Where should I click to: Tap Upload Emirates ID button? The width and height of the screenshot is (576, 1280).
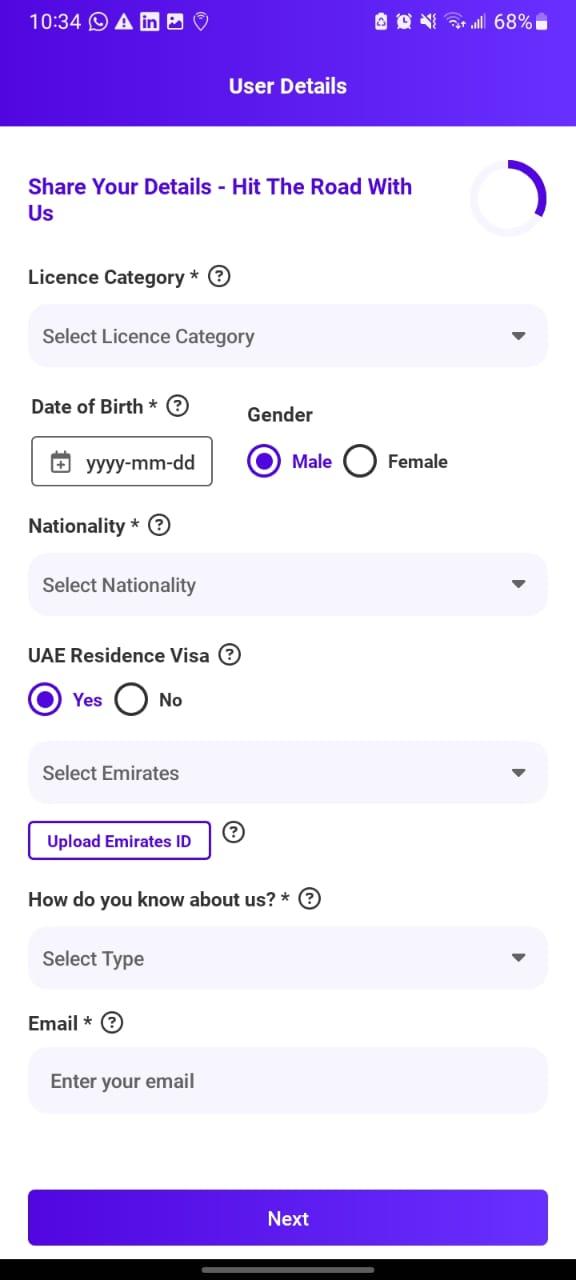pos(119,841)
